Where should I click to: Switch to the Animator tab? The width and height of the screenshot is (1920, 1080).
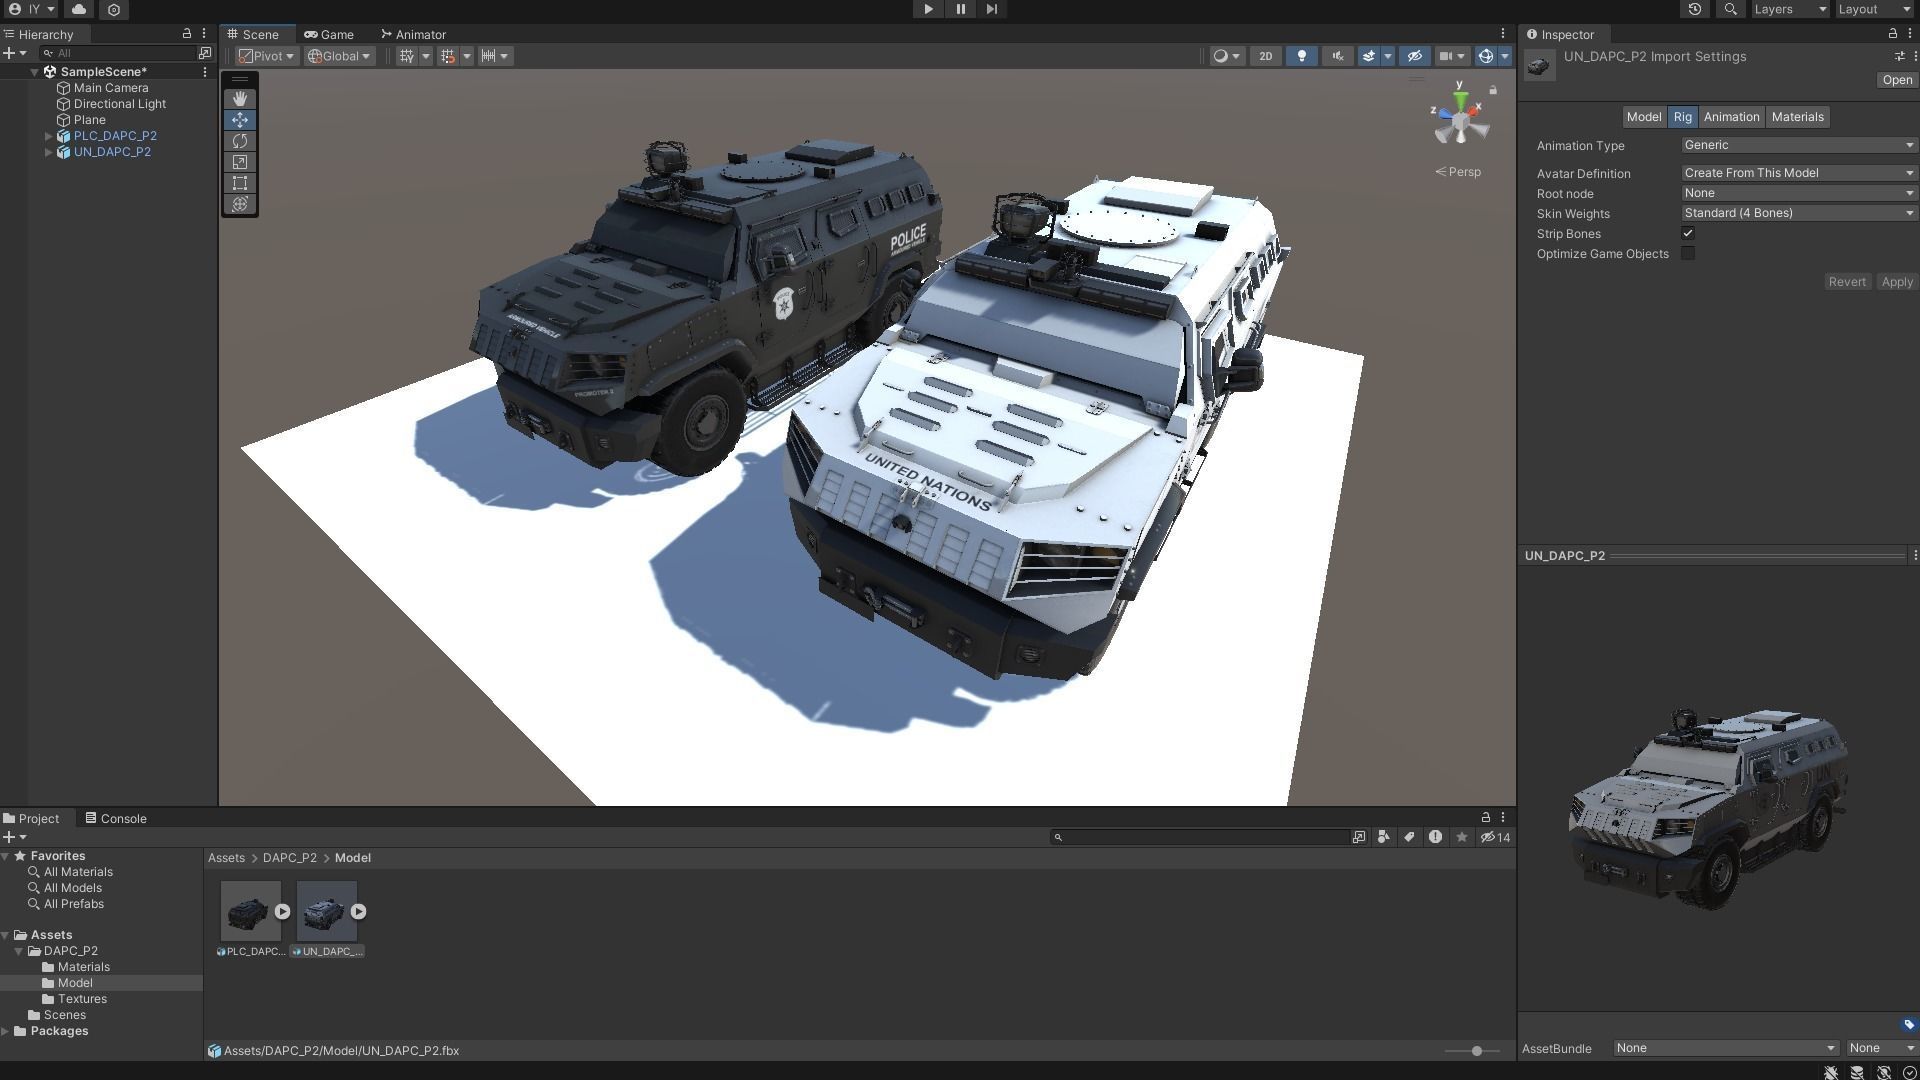413,34
